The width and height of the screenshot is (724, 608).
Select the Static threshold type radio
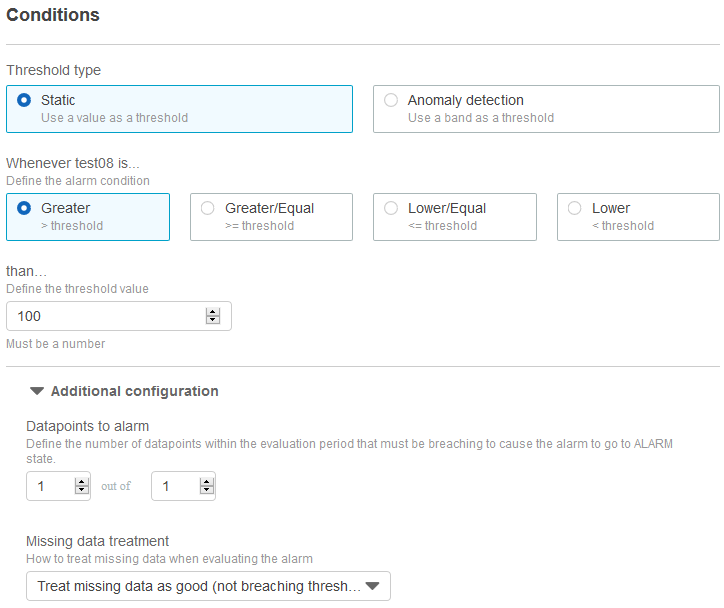click(x=24, y=100)
